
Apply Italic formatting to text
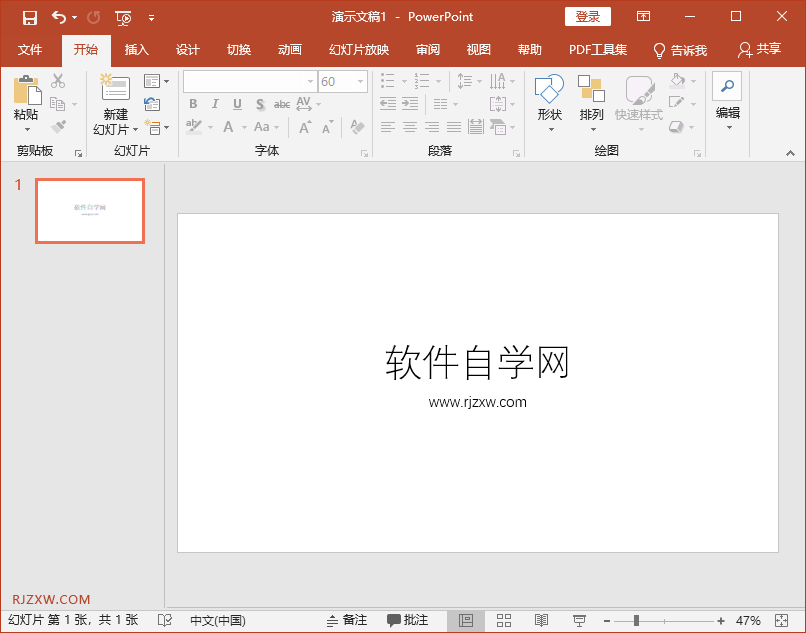214,104
